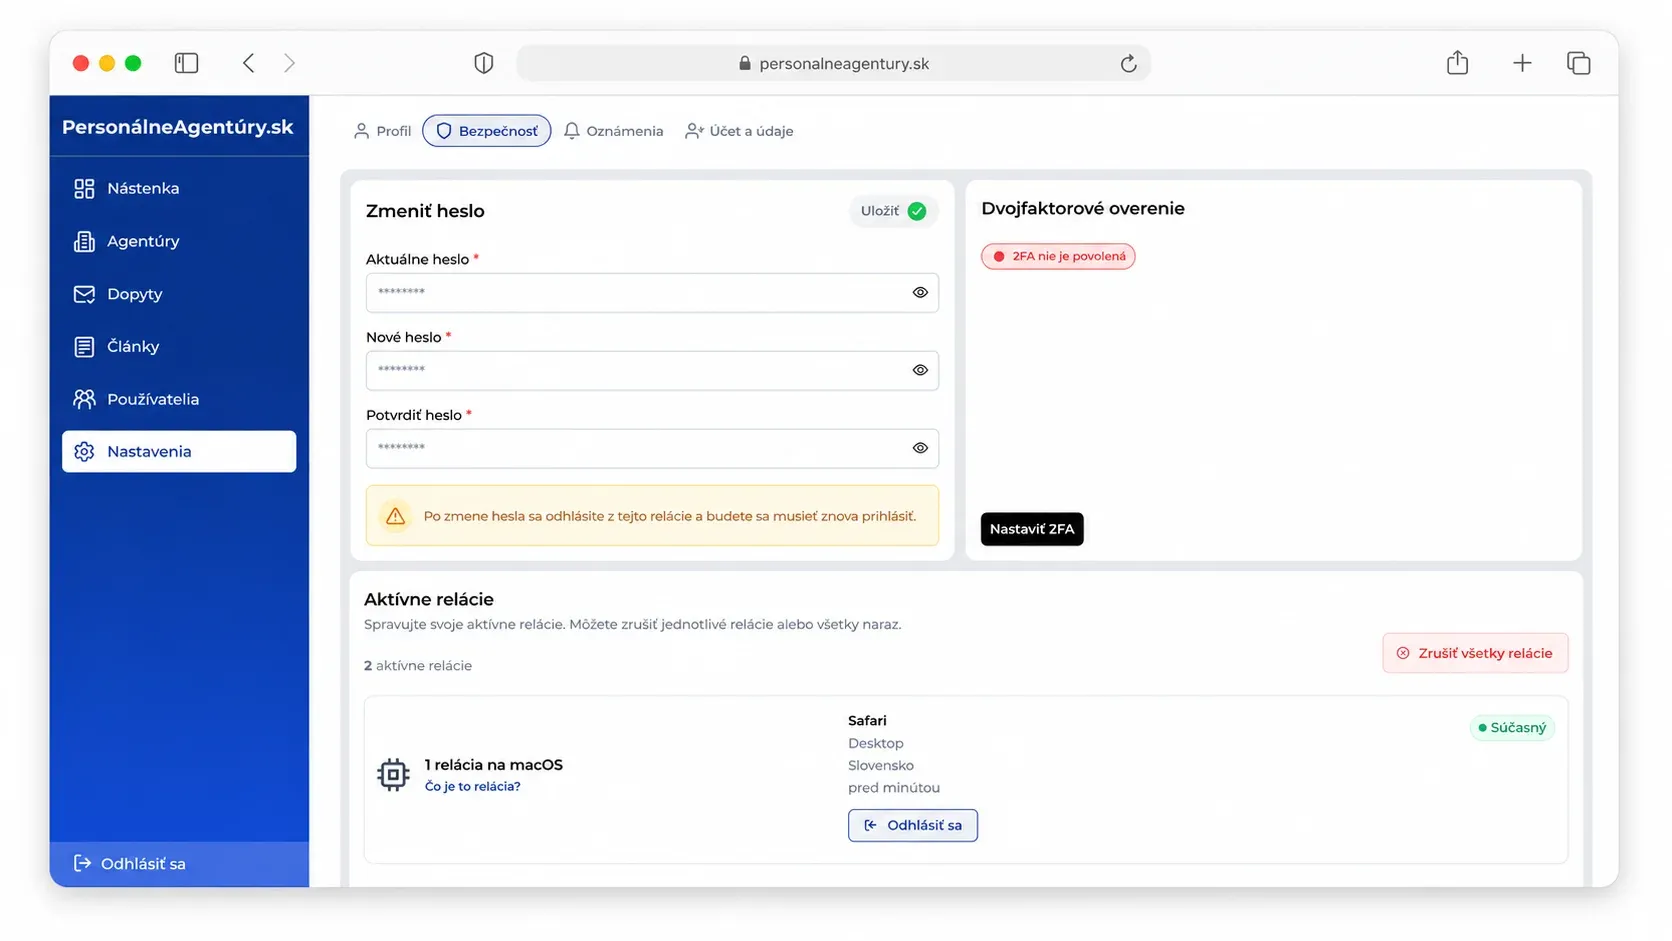
Task: Click the chip icon next to 1 relácia na macOS
Action: tap(394, 775)
